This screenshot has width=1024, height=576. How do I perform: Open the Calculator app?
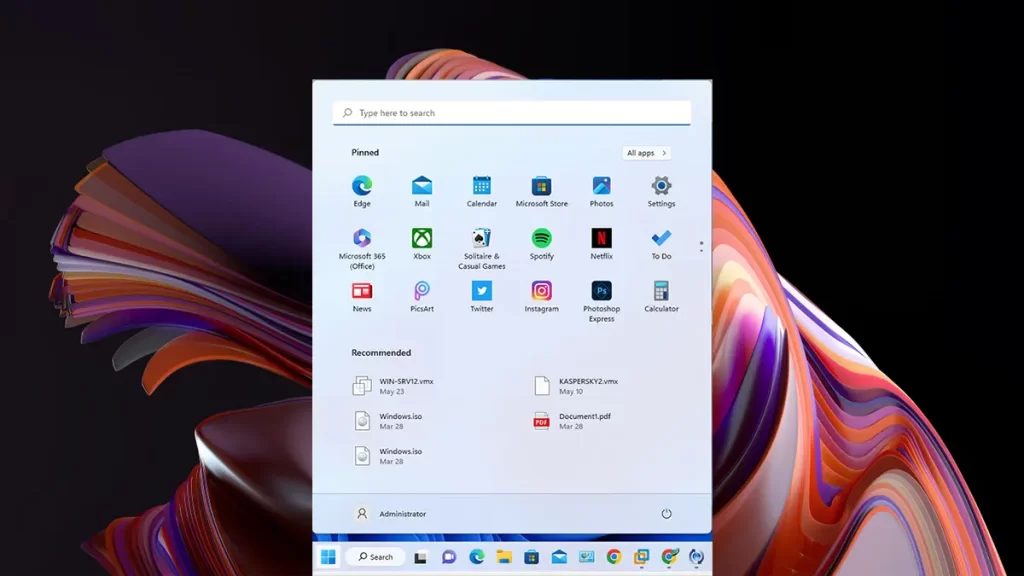pyautogui.click(x=661, y=292)
